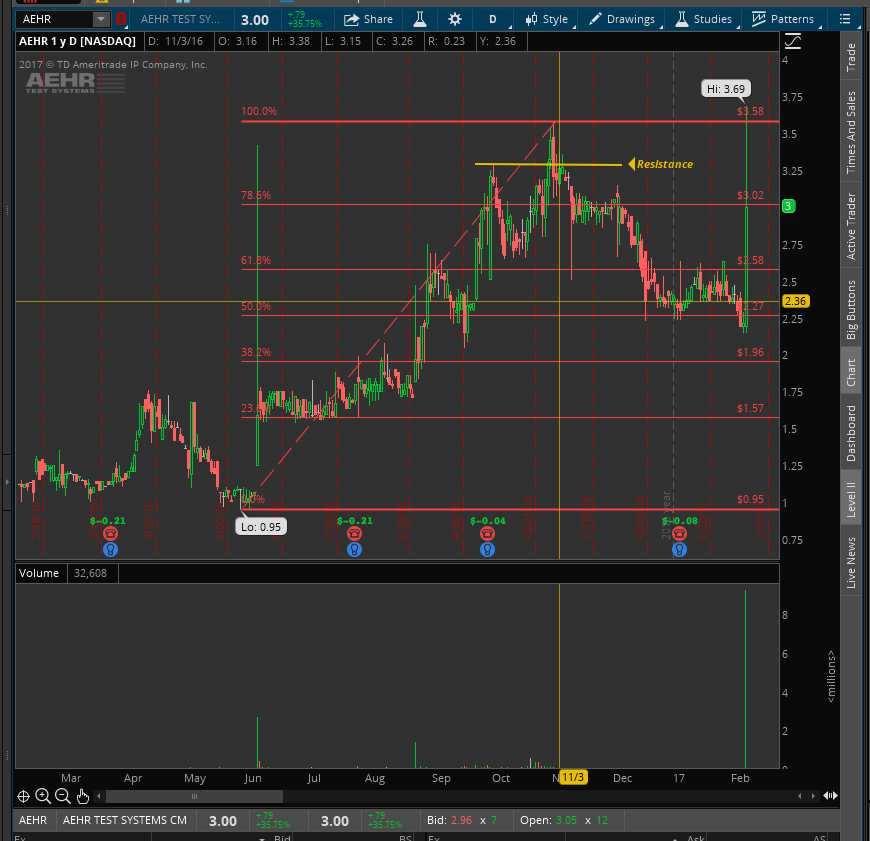Click the Lo: 0.95 price bubble
The width and height of the screenshot is (870, 841).
pos(261,526)
